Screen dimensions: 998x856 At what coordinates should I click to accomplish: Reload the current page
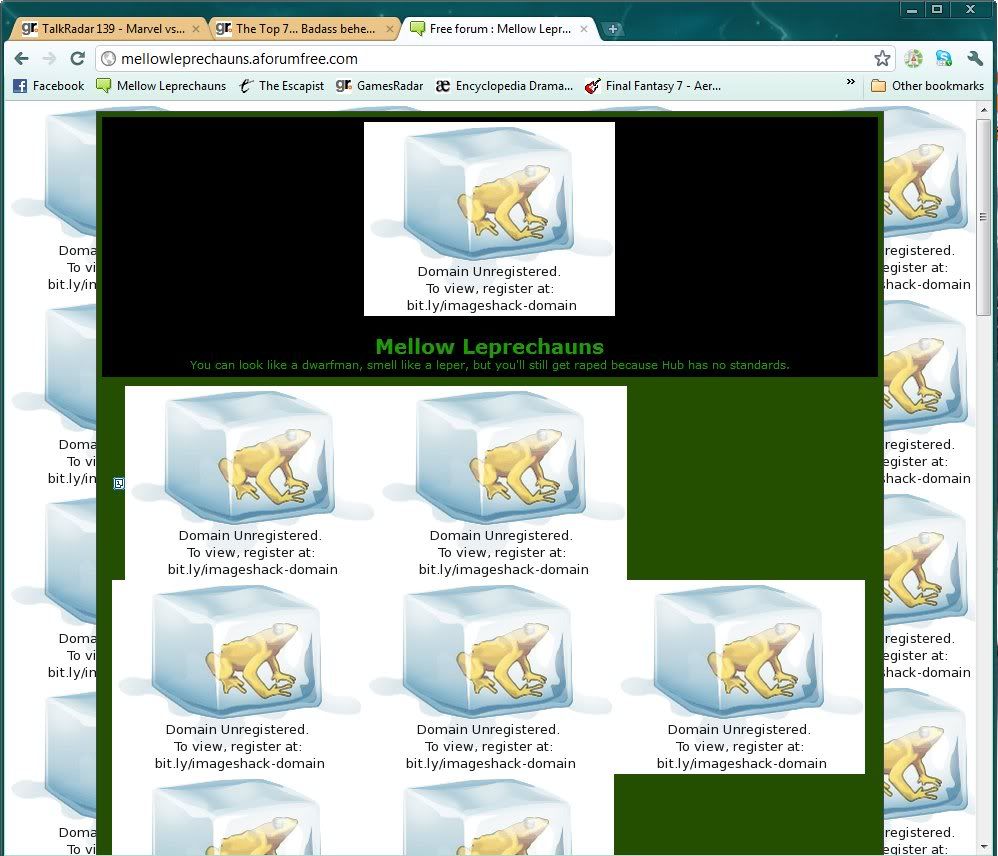(x=78, y=59)
